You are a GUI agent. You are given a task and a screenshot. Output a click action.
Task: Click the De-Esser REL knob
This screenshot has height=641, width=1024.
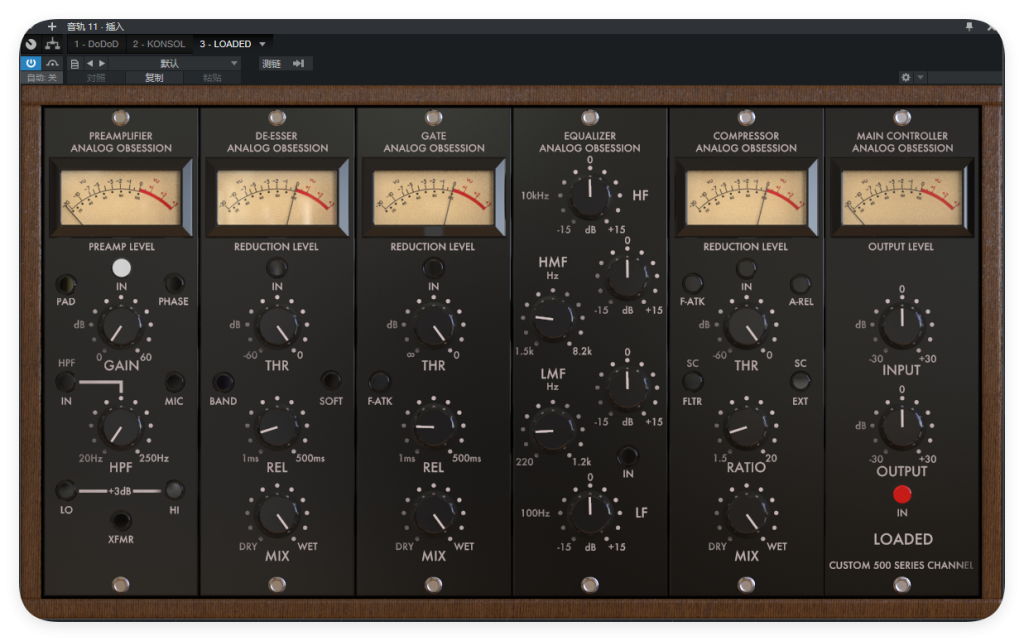click(x=278, y=428)
